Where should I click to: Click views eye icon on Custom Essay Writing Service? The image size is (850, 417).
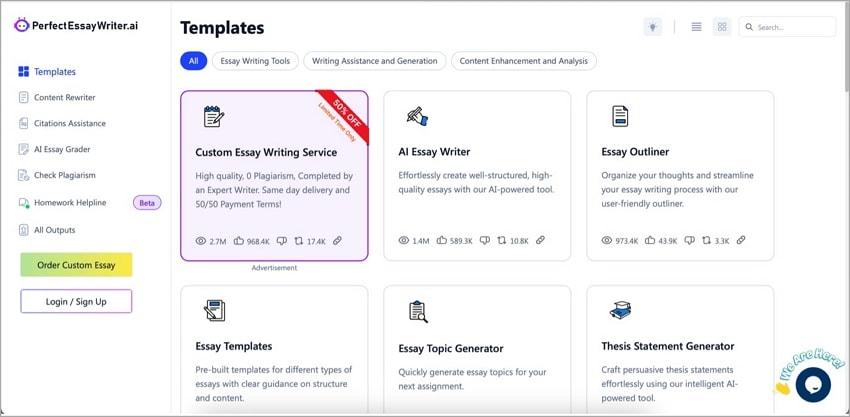(x=201, y=241)
